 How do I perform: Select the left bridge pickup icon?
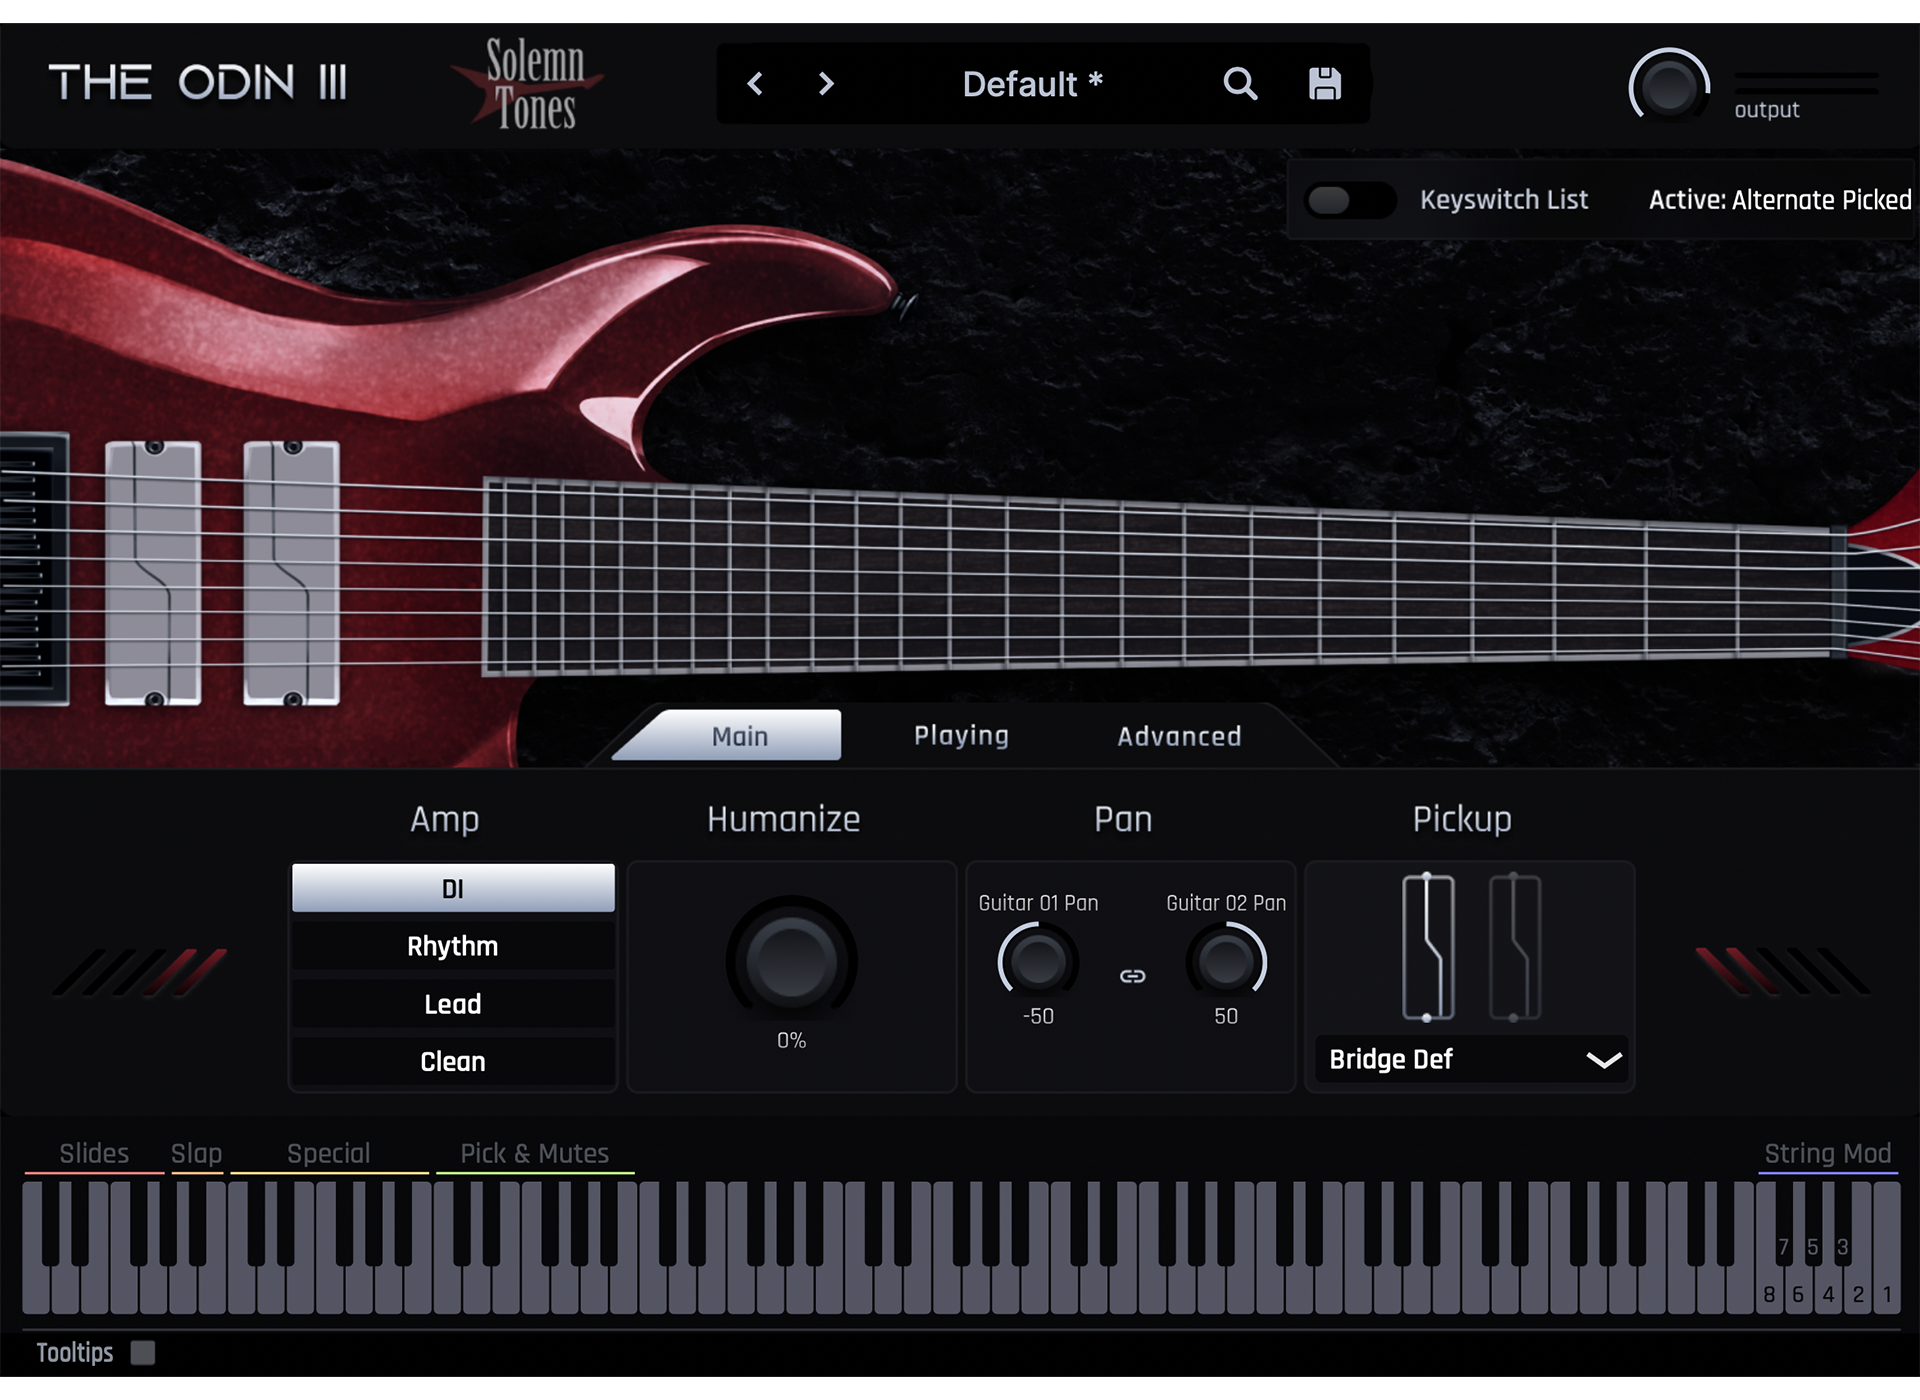[1428, 947]
